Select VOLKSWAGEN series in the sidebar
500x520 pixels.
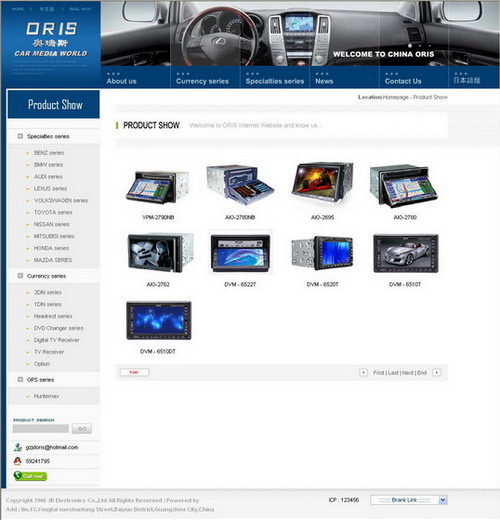[61, 200]
